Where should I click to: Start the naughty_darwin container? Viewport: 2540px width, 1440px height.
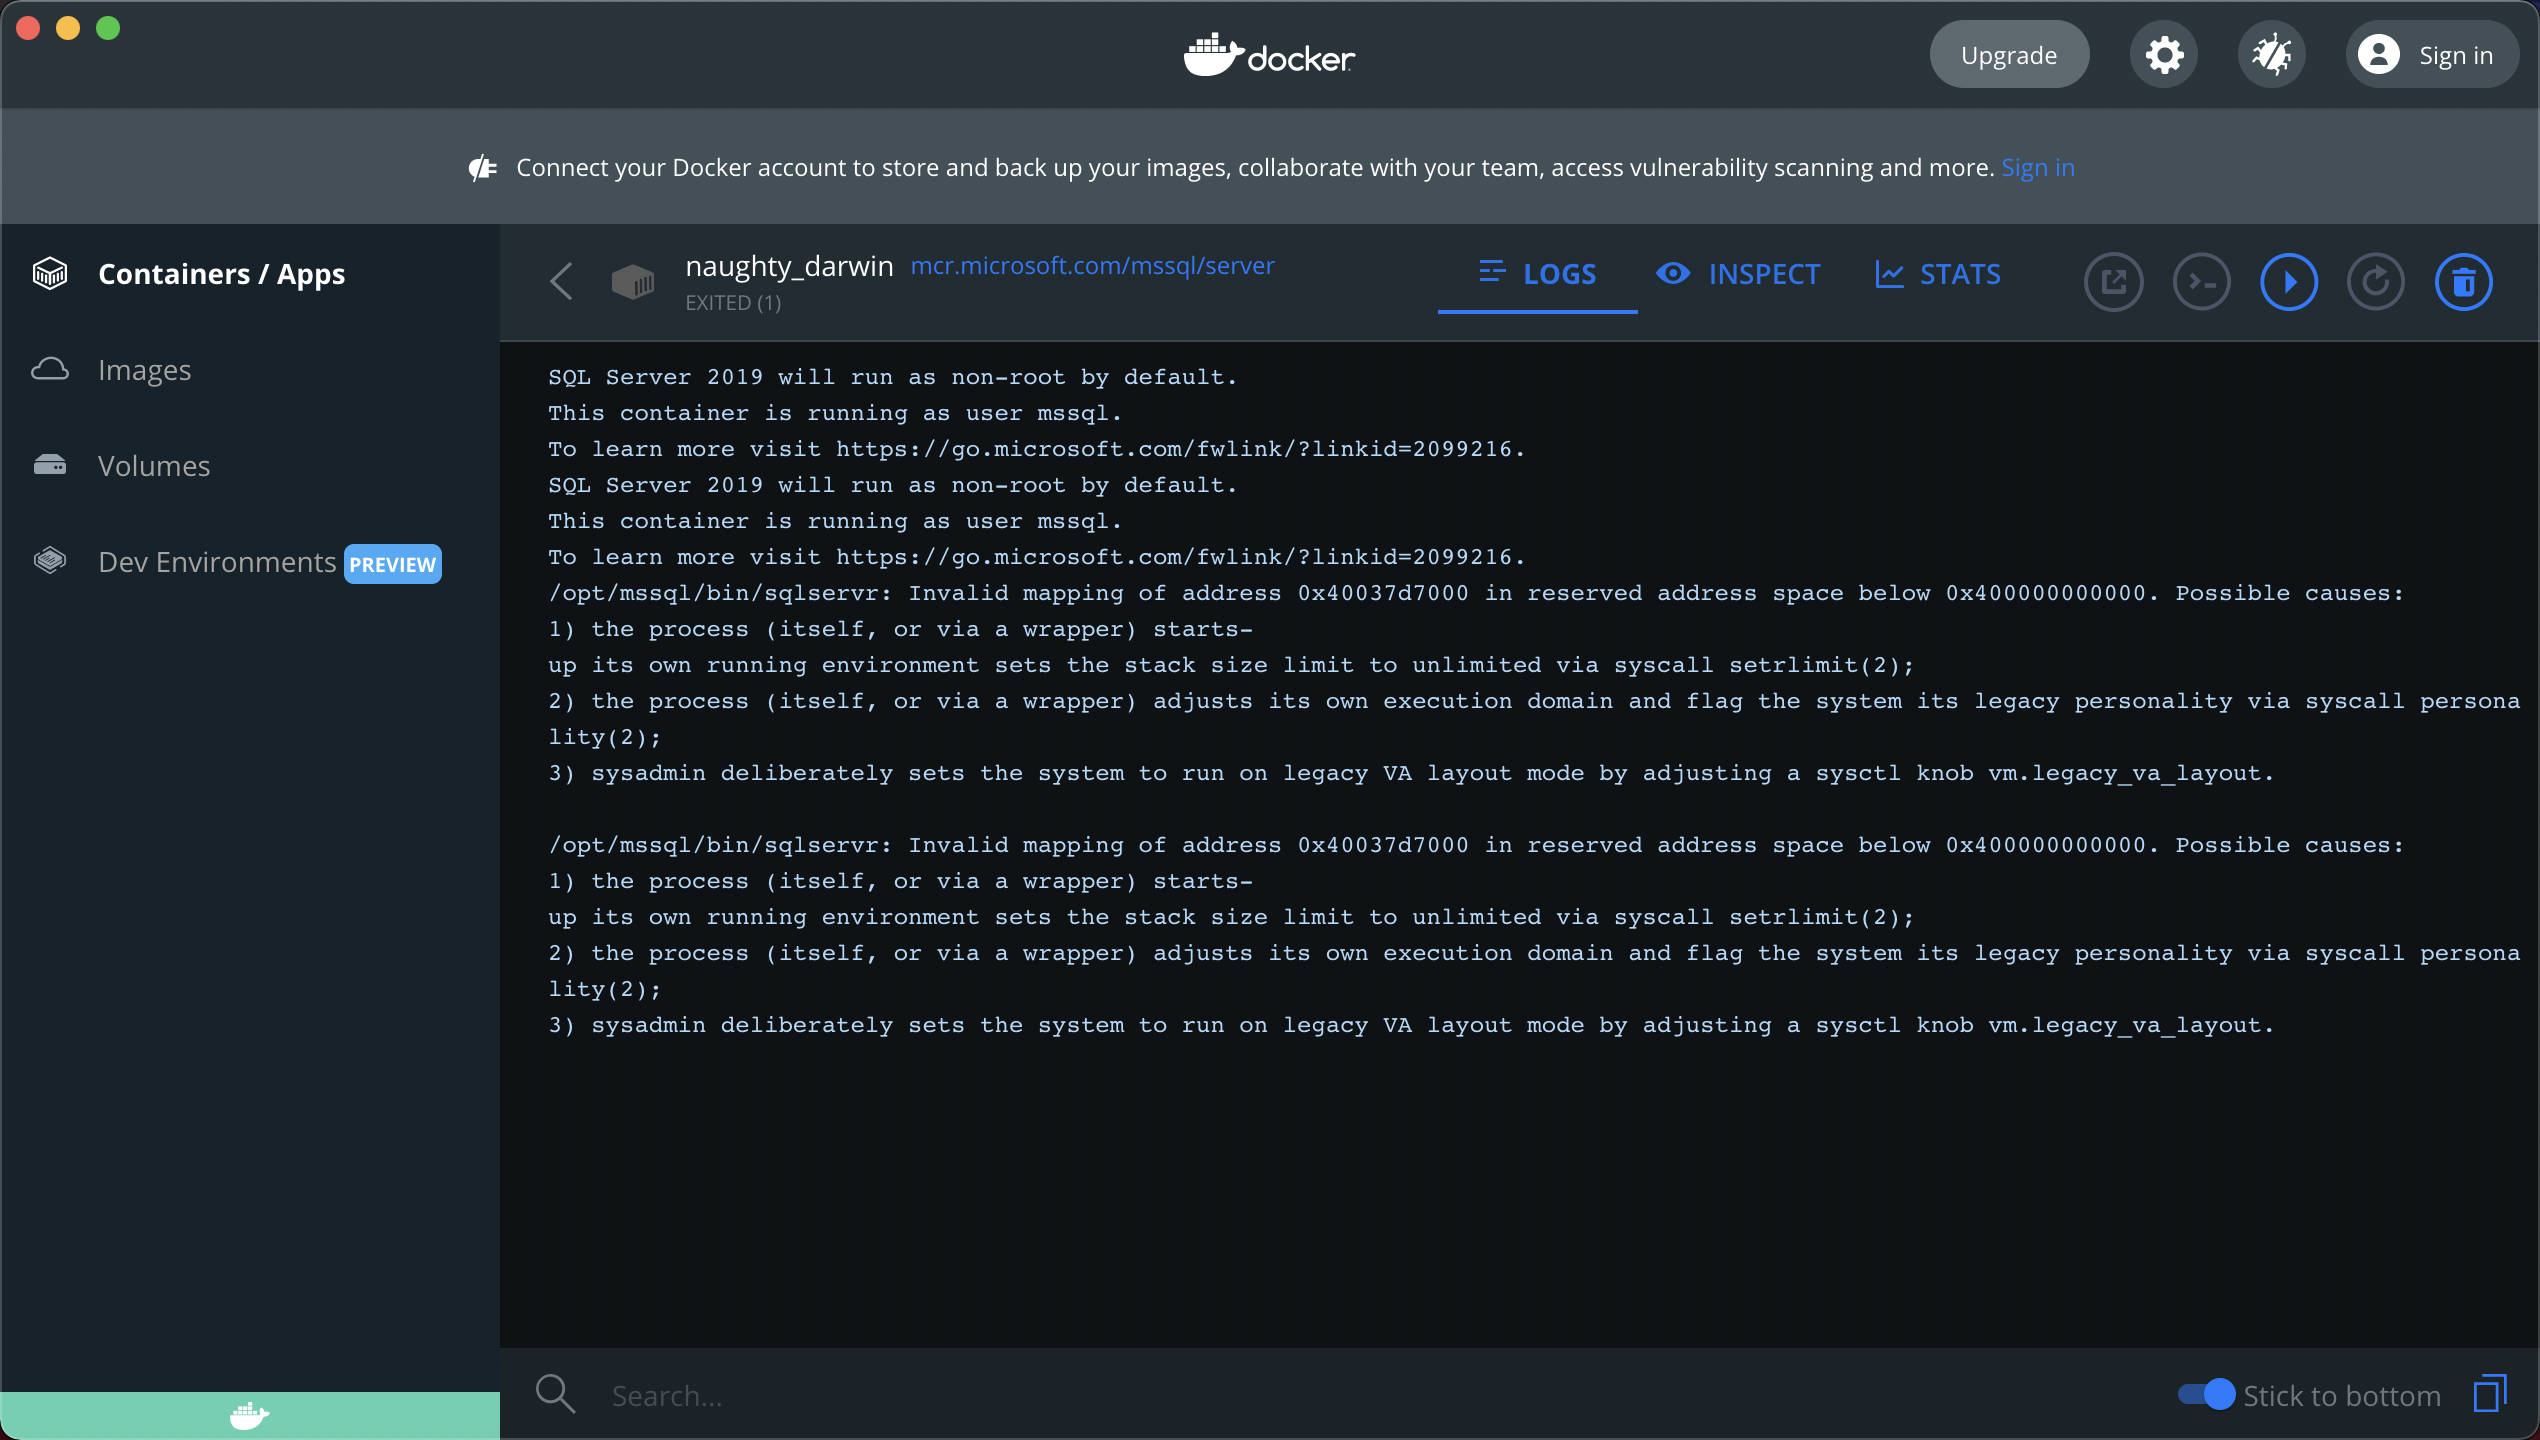coord(2289,282)
